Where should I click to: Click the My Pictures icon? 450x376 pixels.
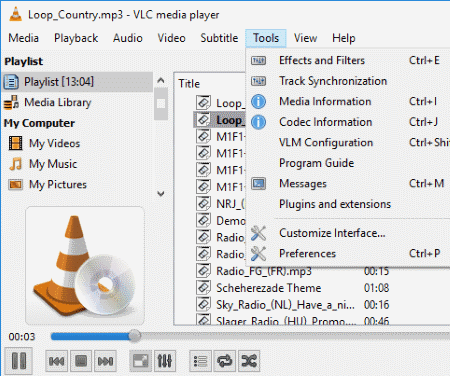coord(15,185)
